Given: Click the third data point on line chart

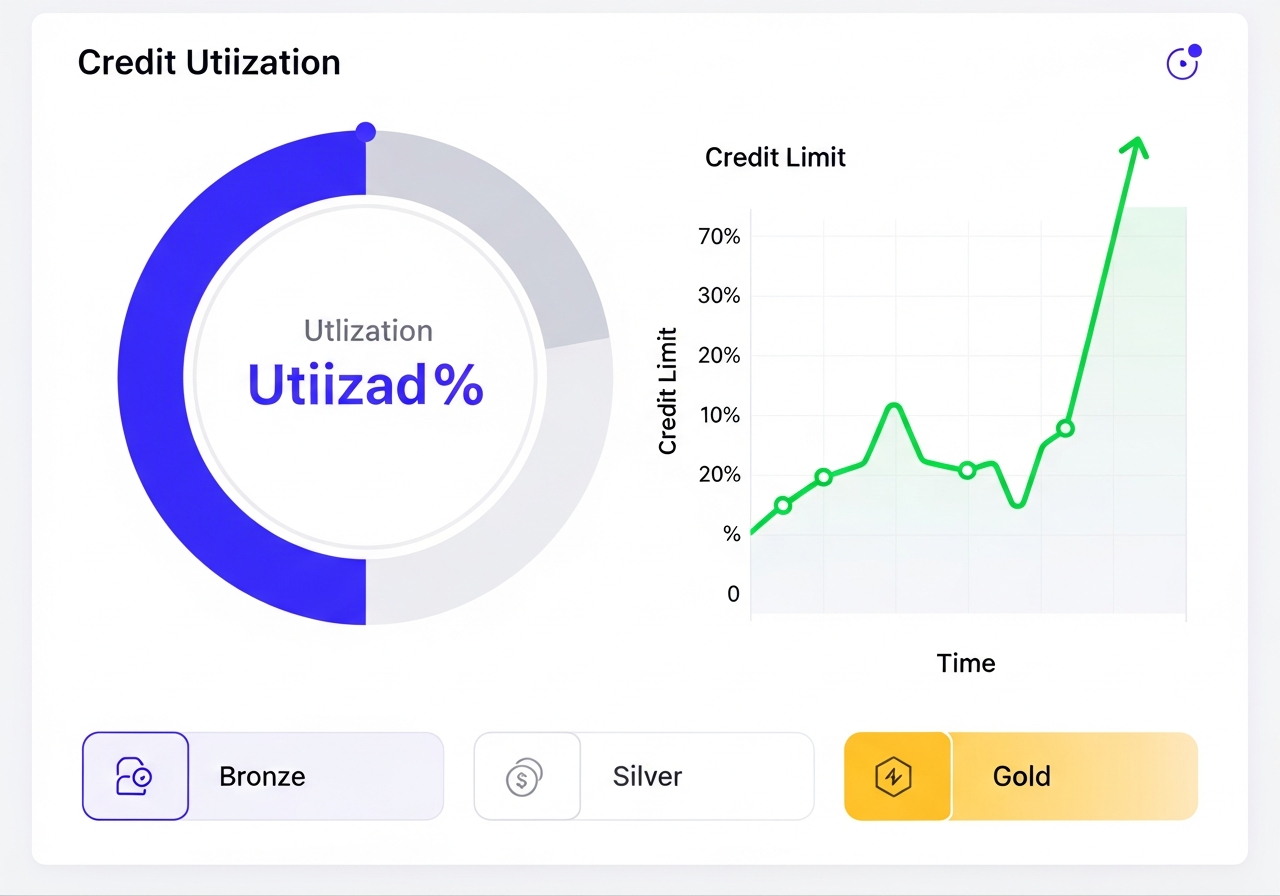Looking at the screenshot, I should [x=967, y=470].
